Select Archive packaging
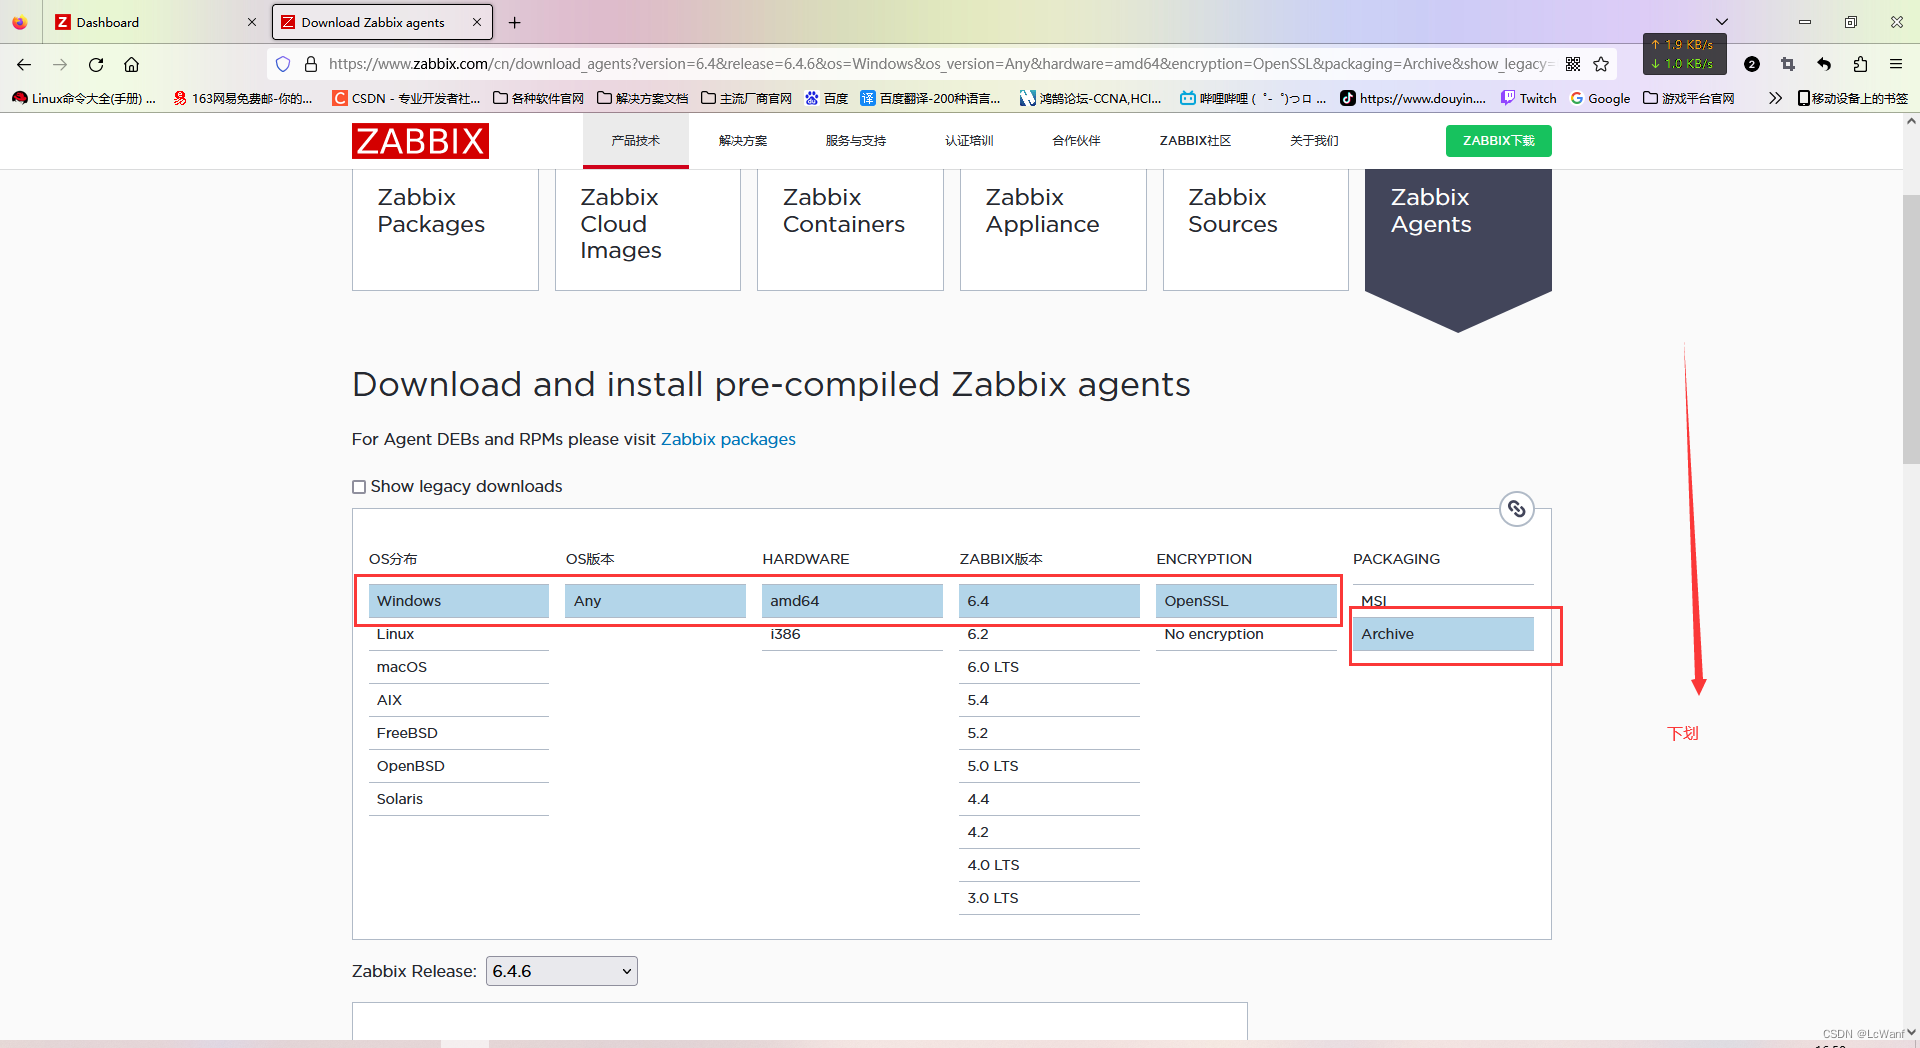Screen dimensions: 1920x1048 click(x=1443, y=634)
